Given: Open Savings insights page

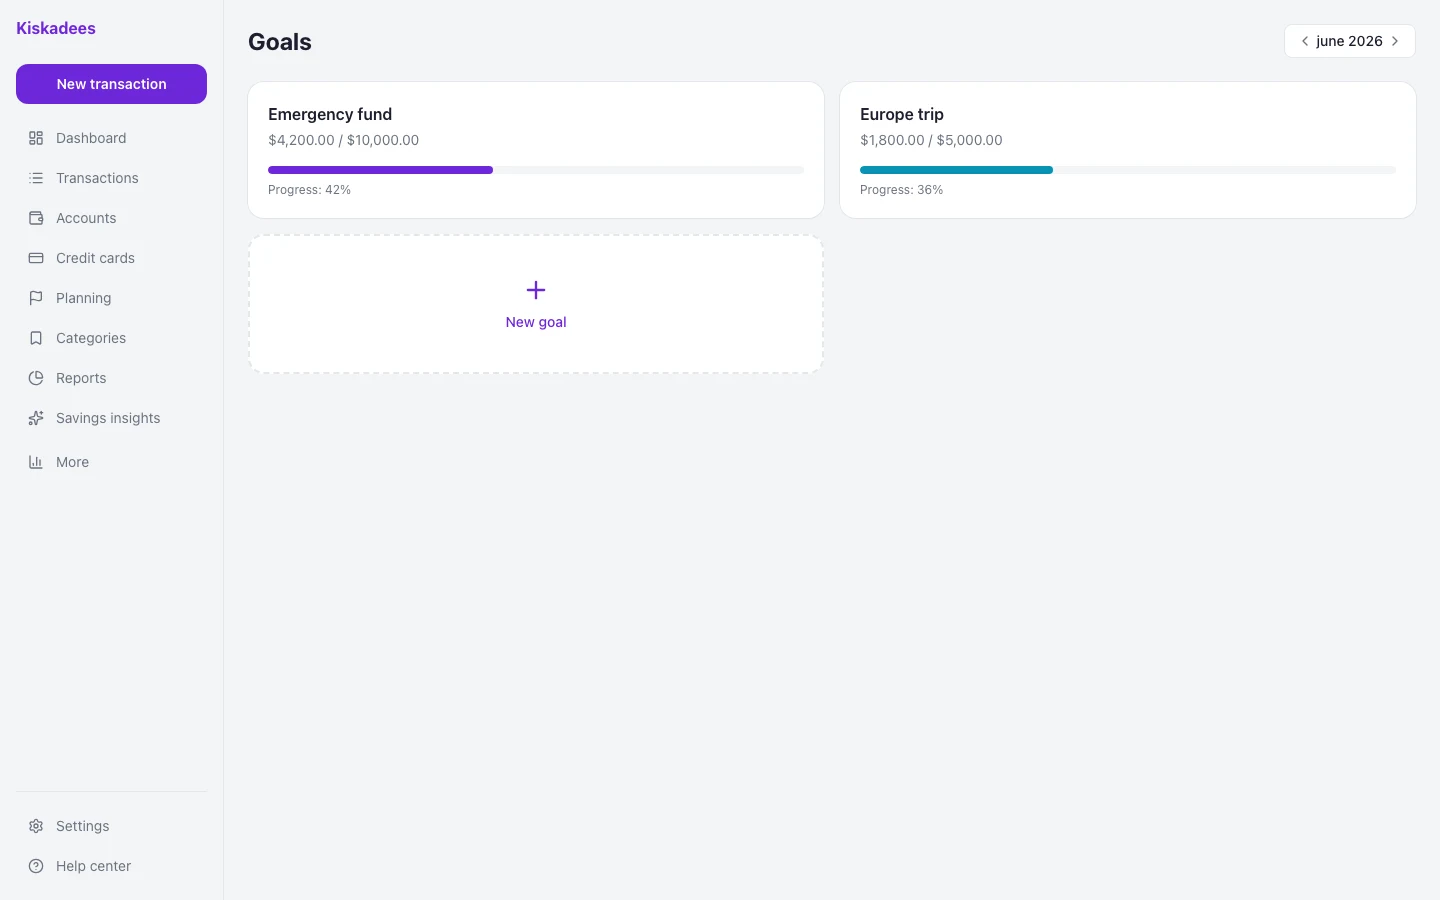Looking at the screenshot, I should click(x=111, y=418).
